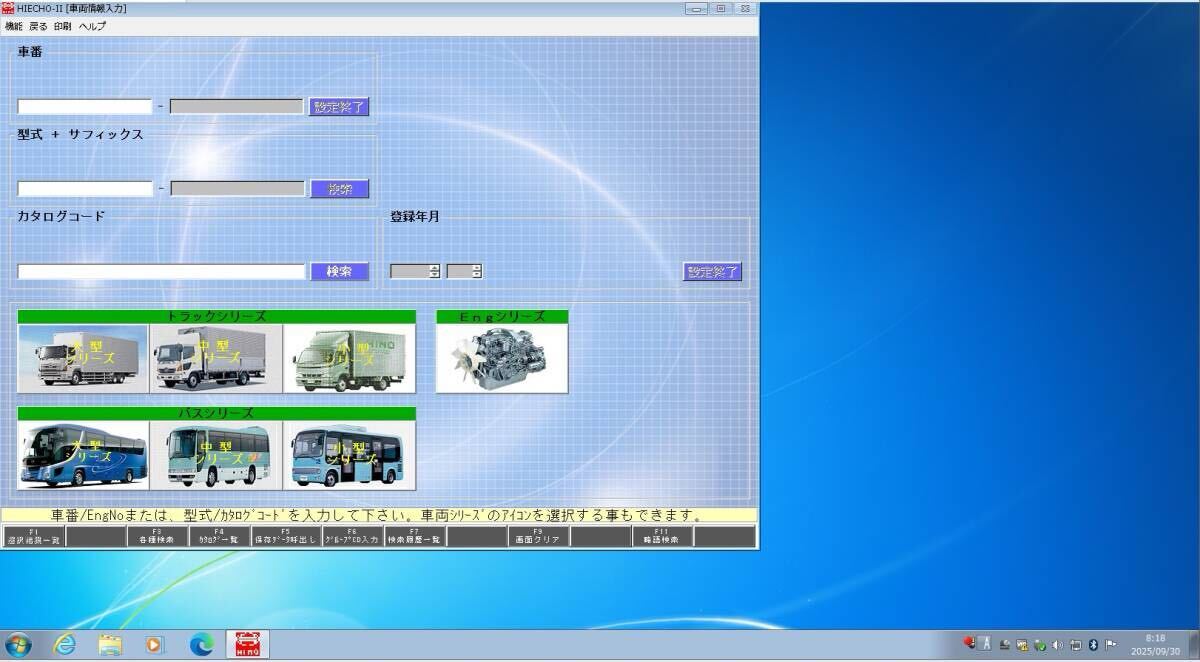Choose the medium bus series icon
The image size is (1200, 662).
(216, 455)
